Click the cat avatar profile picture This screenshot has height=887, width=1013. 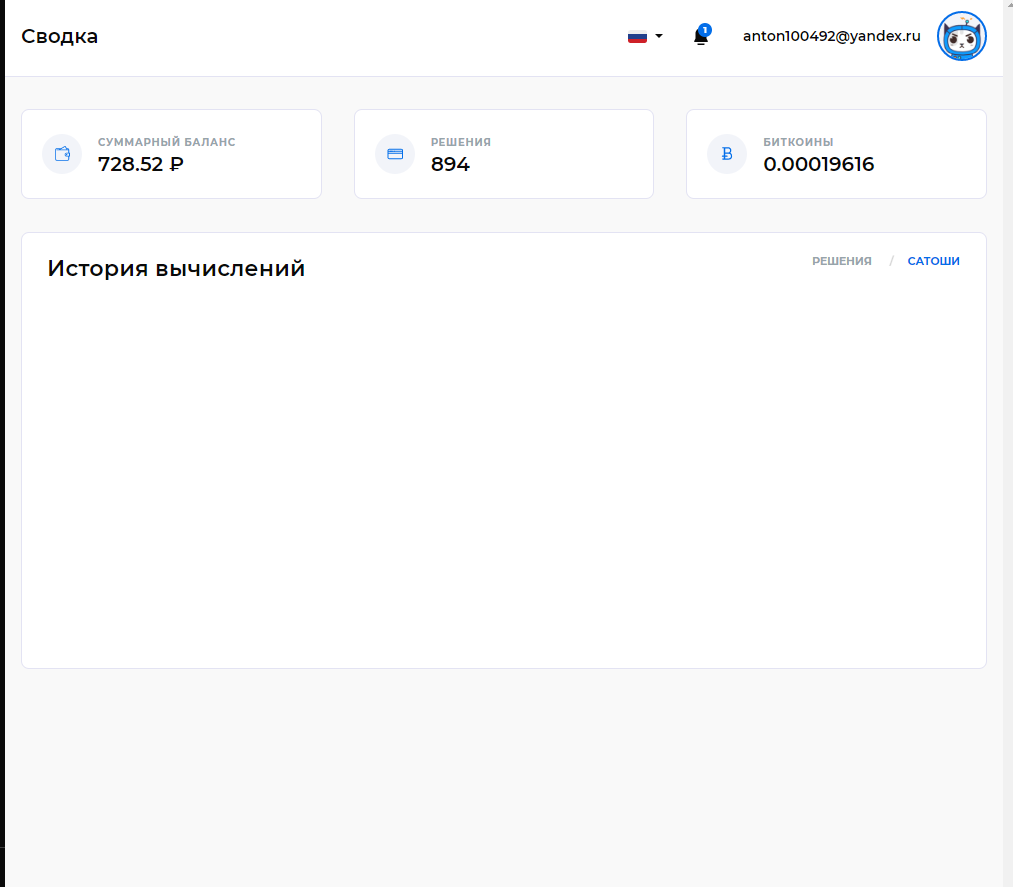point(961,36)
